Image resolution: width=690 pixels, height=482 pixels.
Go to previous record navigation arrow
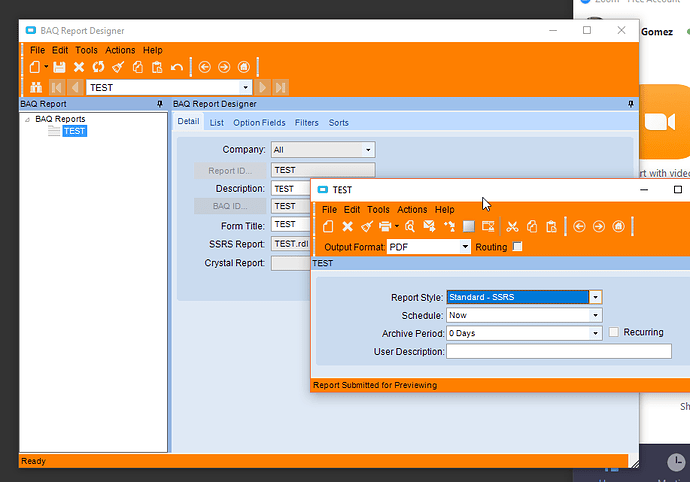75,87
